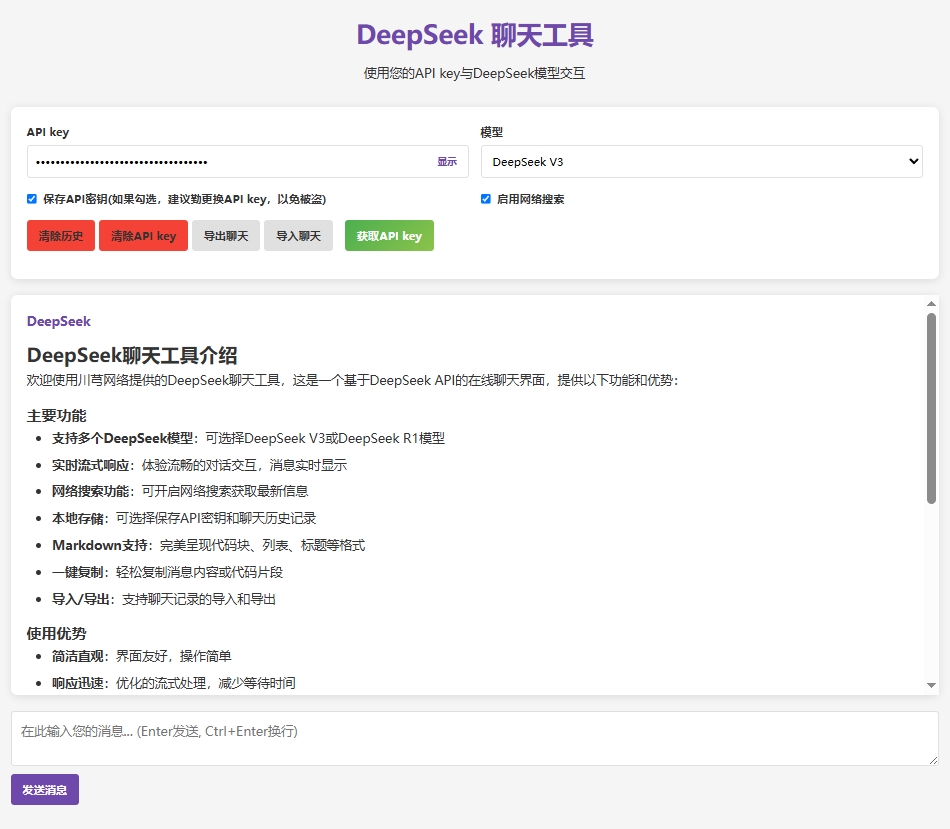This screenshot has height=829, width=950.
Task: Click the 网络搜索功能 list item
Action: [x=180, y=491]
